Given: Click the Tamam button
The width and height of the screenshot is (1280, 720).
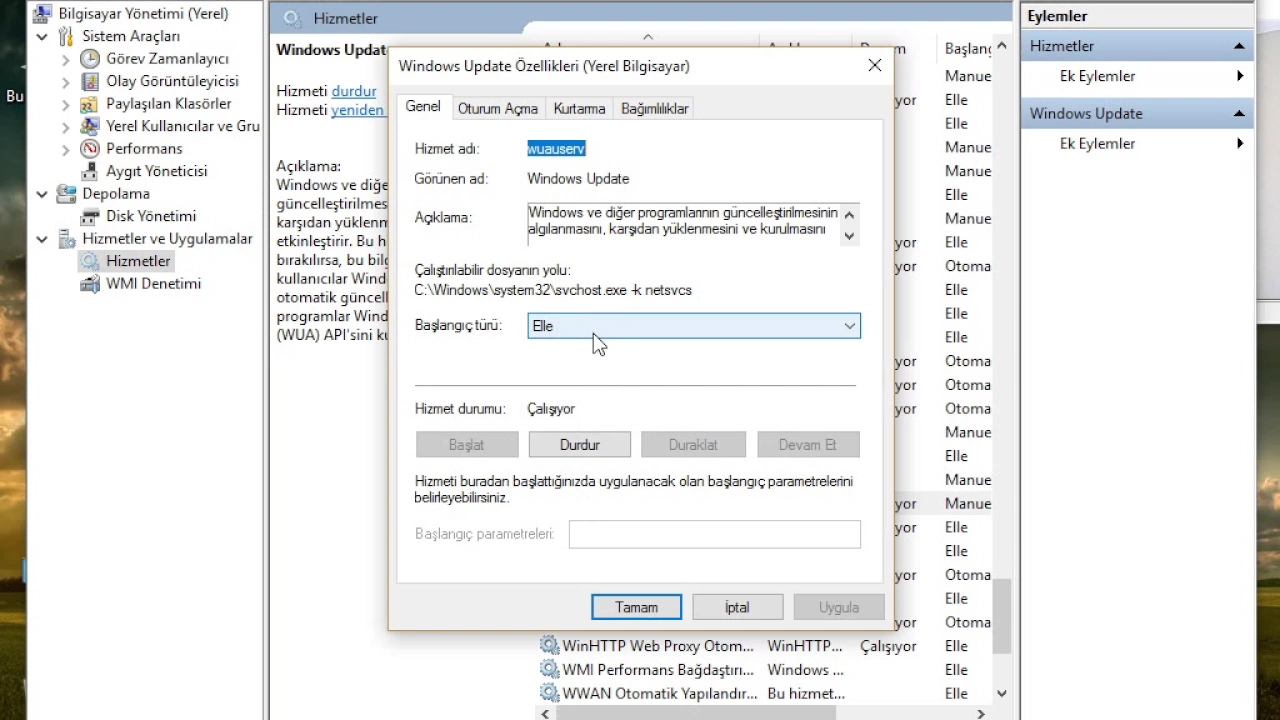Looking at the screenshot, I should coord(637,607).
